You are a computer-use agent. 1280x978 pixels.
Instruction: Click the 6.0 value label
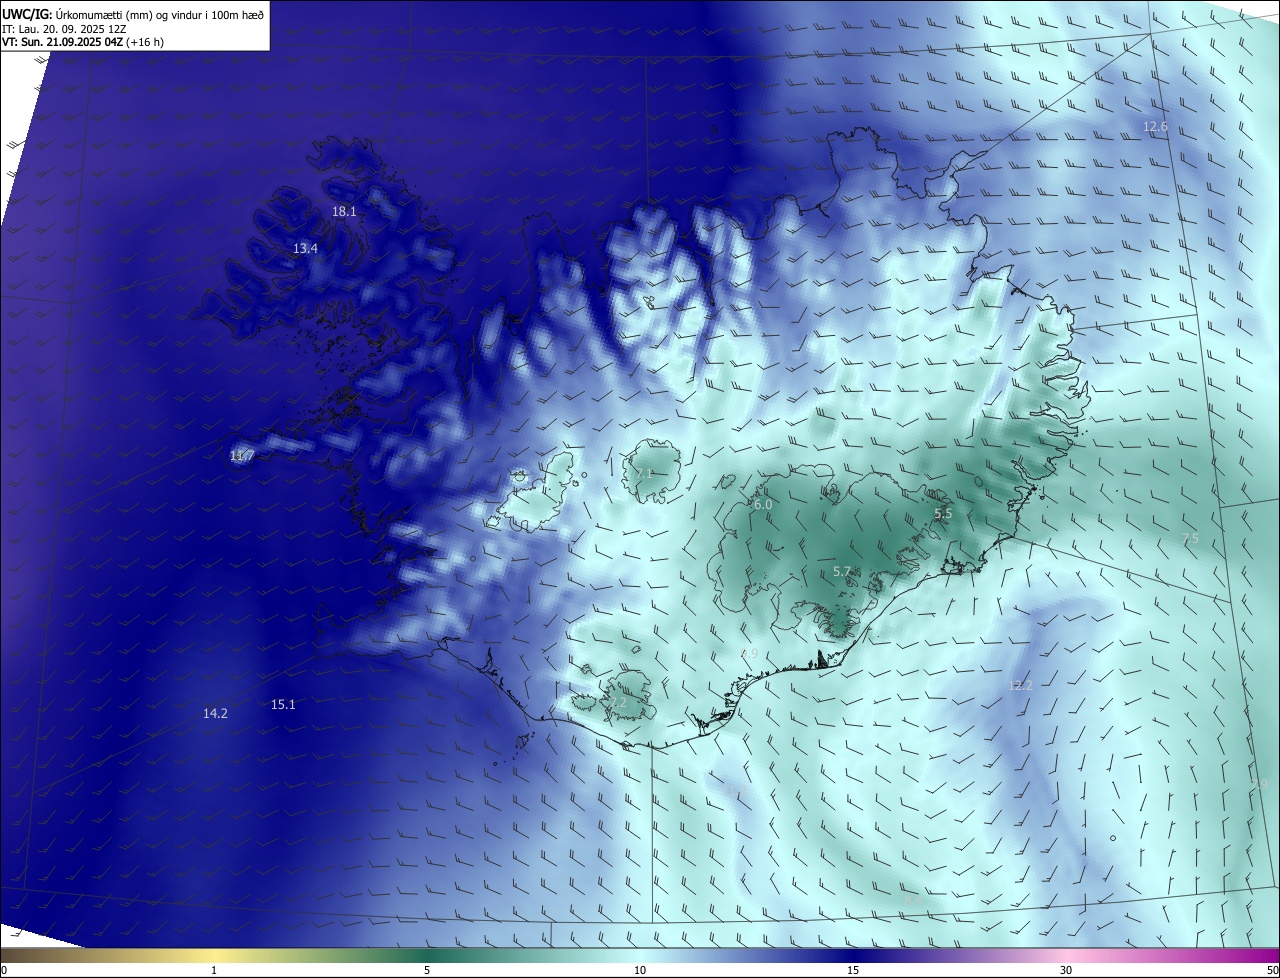[x=763, y=506]
